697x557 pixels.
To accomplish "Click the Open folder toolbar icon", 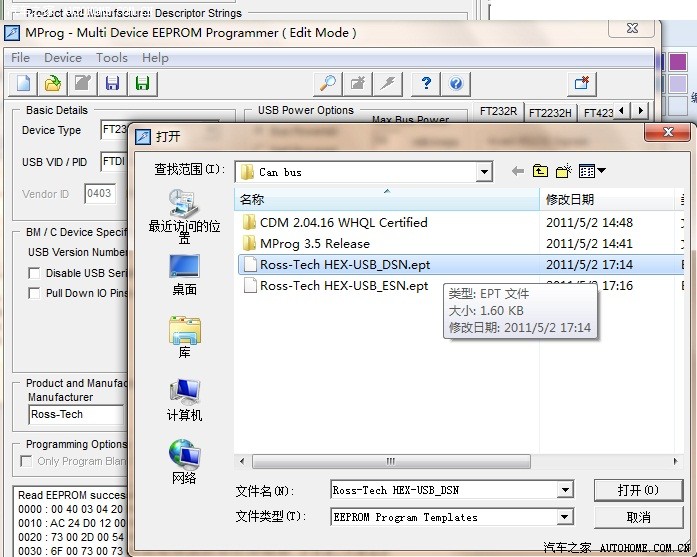I will click(x=53, y=83).
